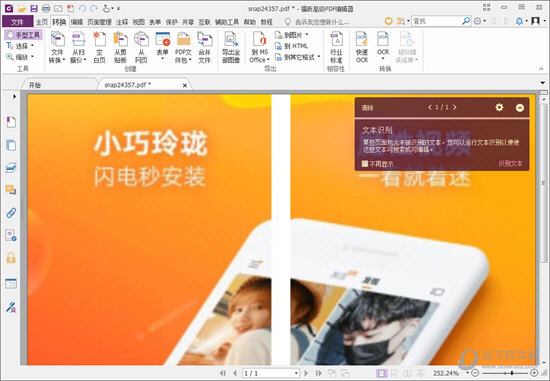Screen dimensions: 550x381
Task: Create PDF from web page (从网页)
Action: tap(141, 47)
